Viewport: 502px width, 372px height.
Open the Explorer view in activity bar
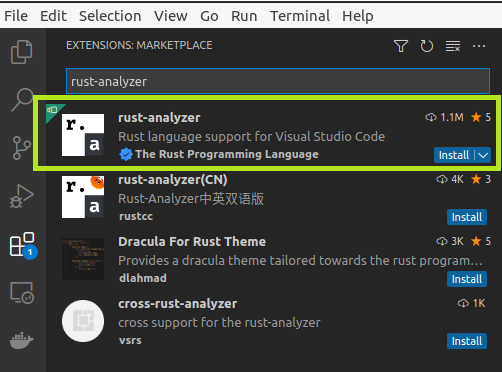[22, 52]
